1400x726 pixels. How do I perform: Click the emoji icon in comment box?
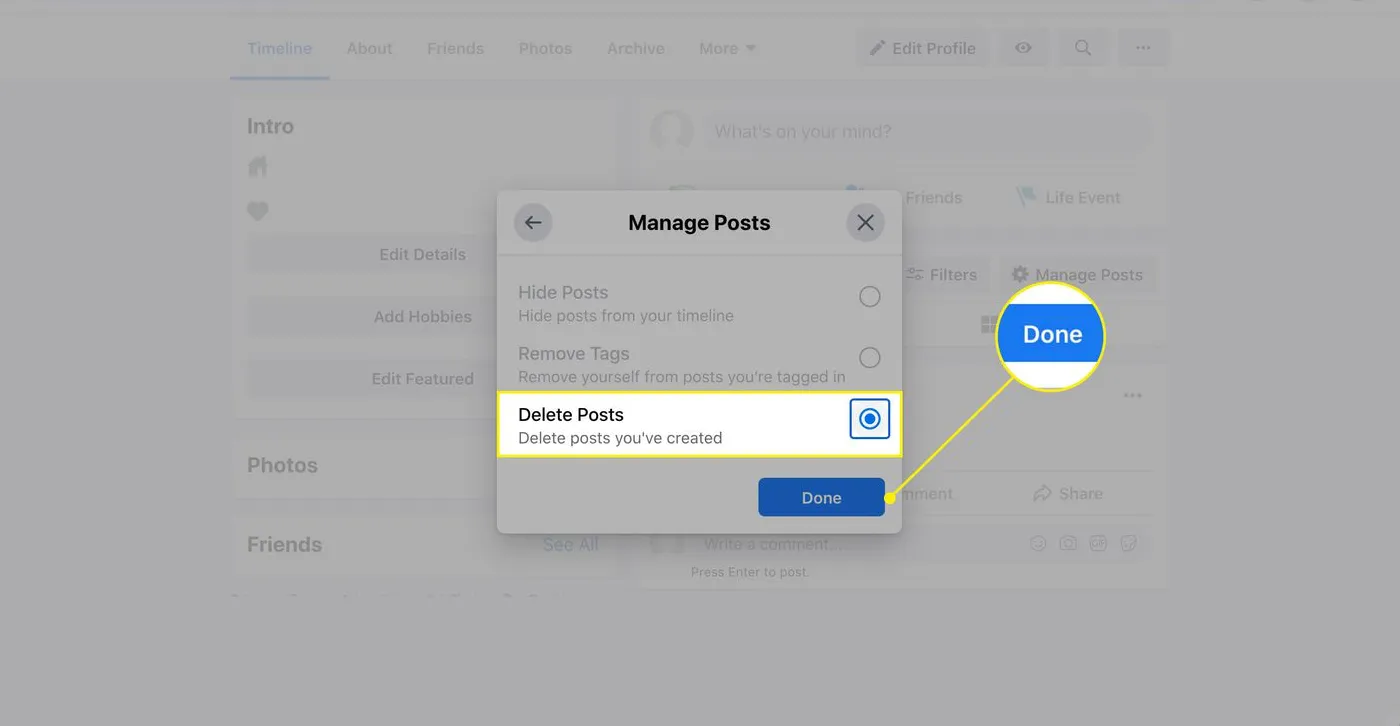pos(1038,544)
